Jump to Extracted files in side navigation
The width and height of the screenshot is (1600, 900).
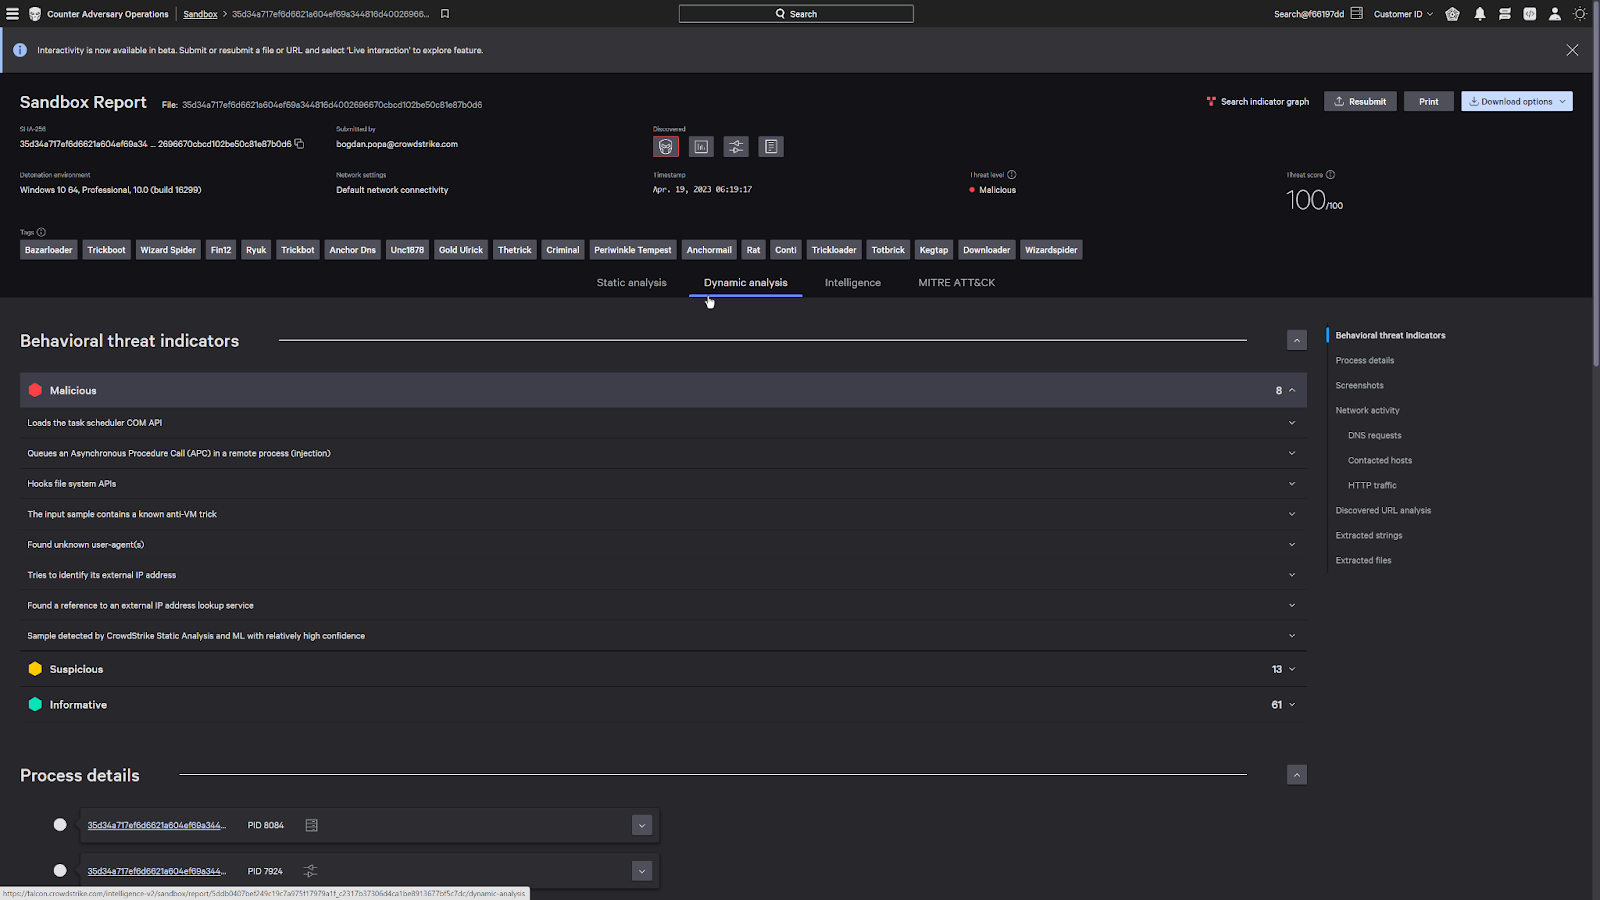click(1363, 560)
